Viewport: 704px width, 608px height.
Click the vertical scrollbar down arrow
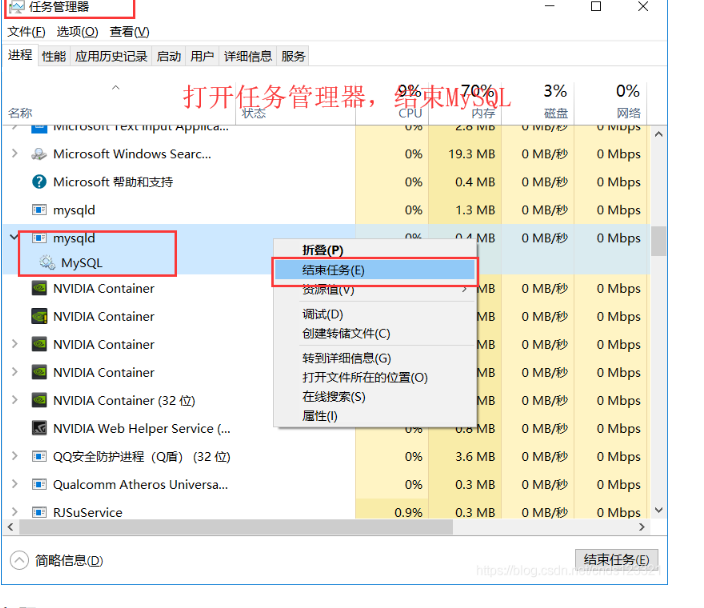point(659,510)
